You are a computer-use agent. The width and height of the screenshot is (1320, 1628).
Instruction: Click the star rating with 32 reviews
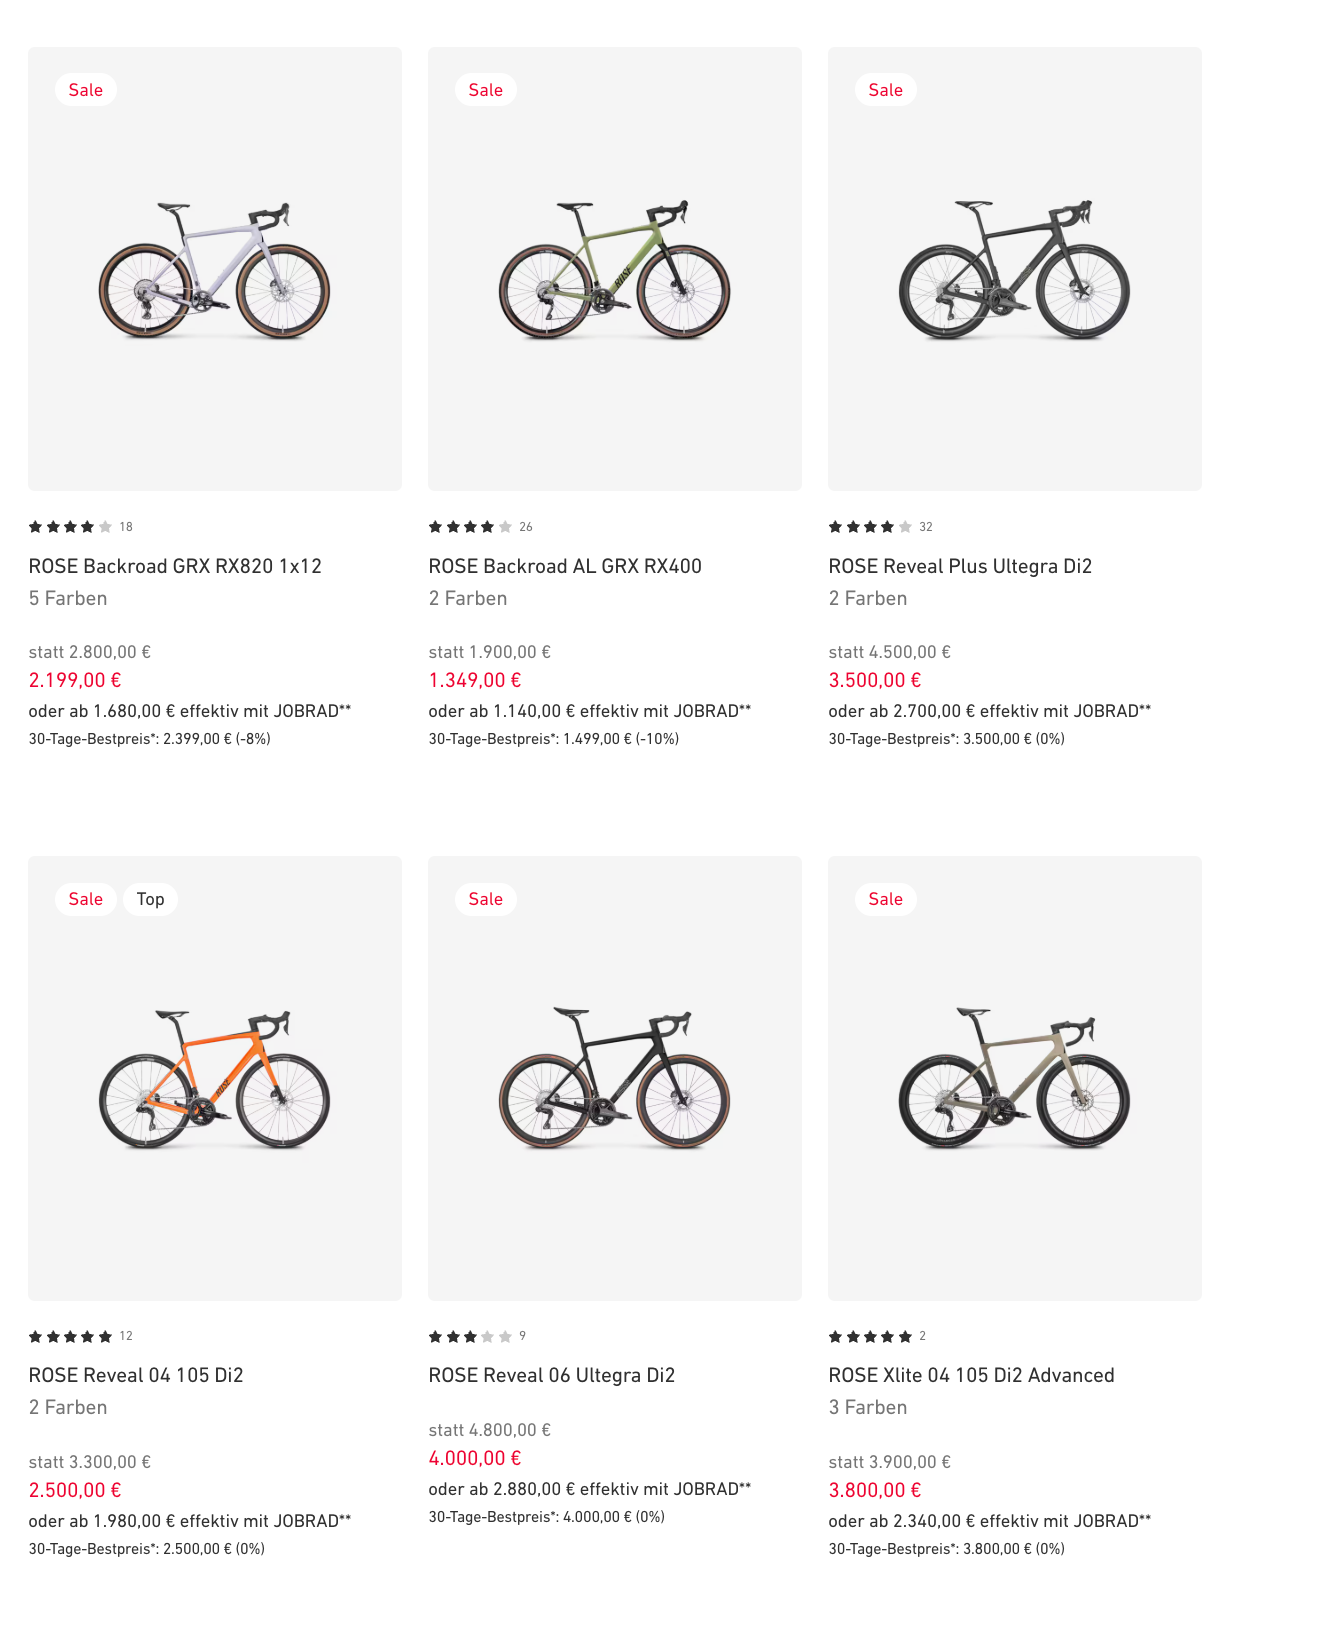(871, 527)
